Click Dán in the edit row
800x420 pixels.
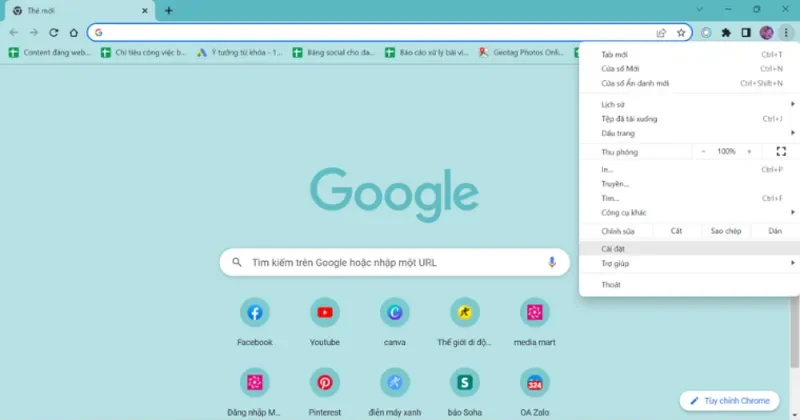coord(775,231)
